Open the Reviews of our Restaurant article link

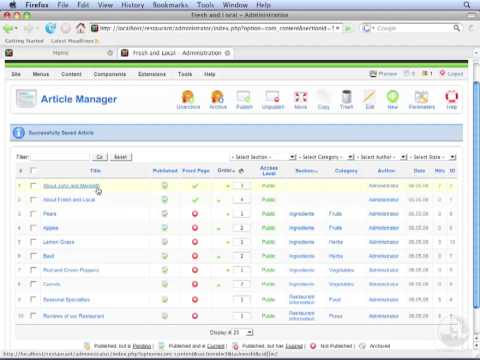click(x=73, y=316)
